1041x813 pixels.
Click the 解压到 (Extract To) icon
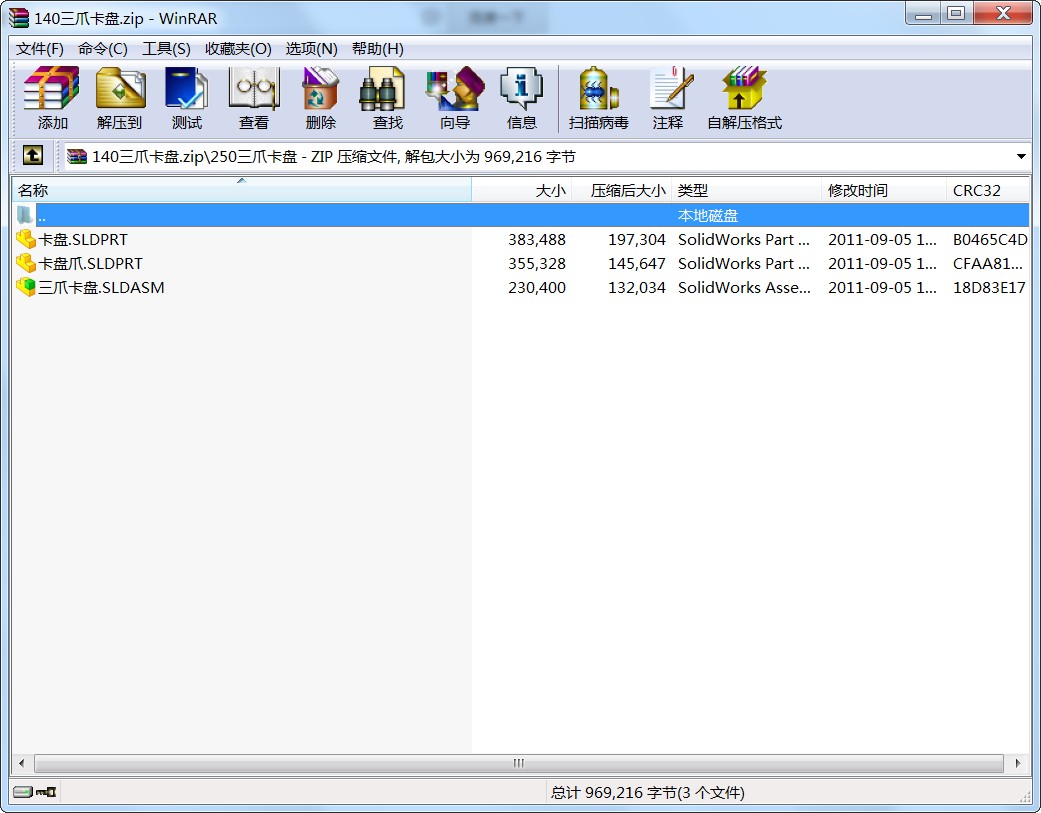(x=120, y=98)
